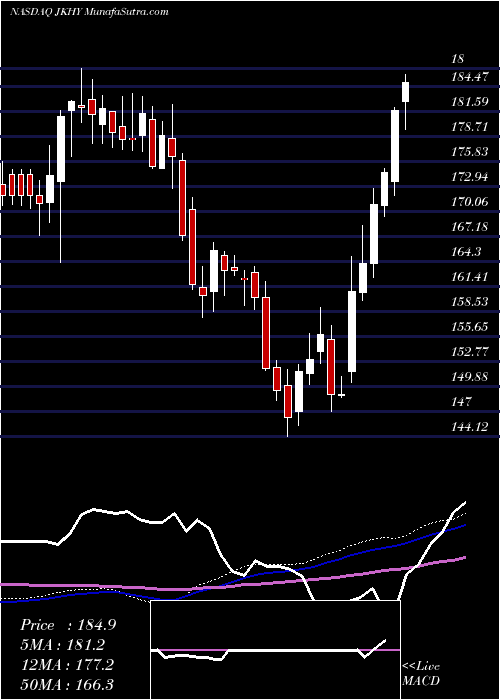Click the 155.65 price axis label
Image resolution: width=500 pixels, height=700 pixels.
coord(469,327)
